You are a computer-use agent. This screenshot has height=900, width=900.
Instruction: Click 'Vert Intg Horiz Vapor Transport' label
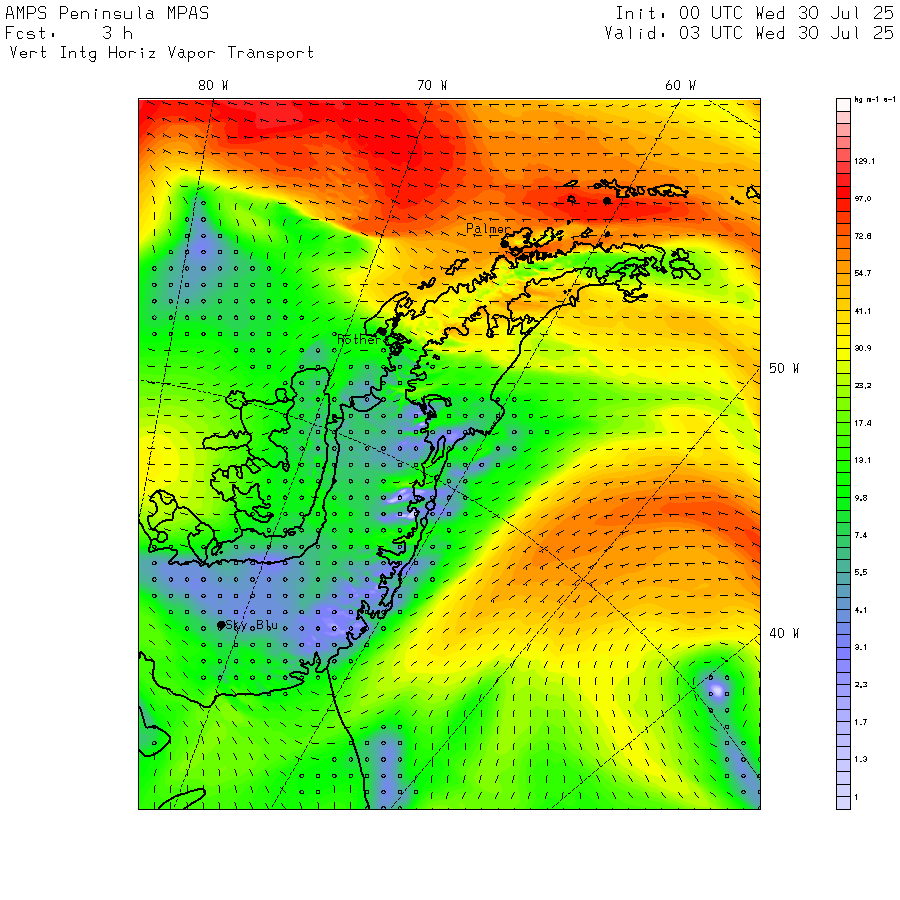162,53
